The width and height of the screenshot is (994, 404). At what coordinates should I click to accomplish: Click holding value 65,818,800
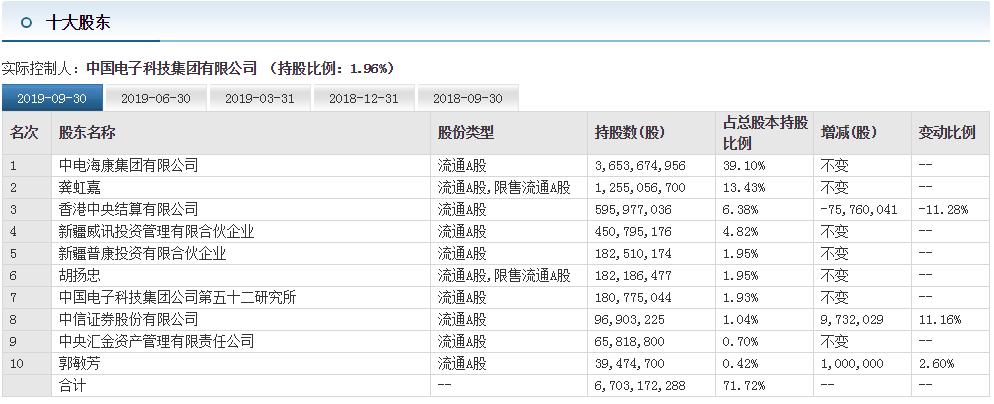point(629,341)
